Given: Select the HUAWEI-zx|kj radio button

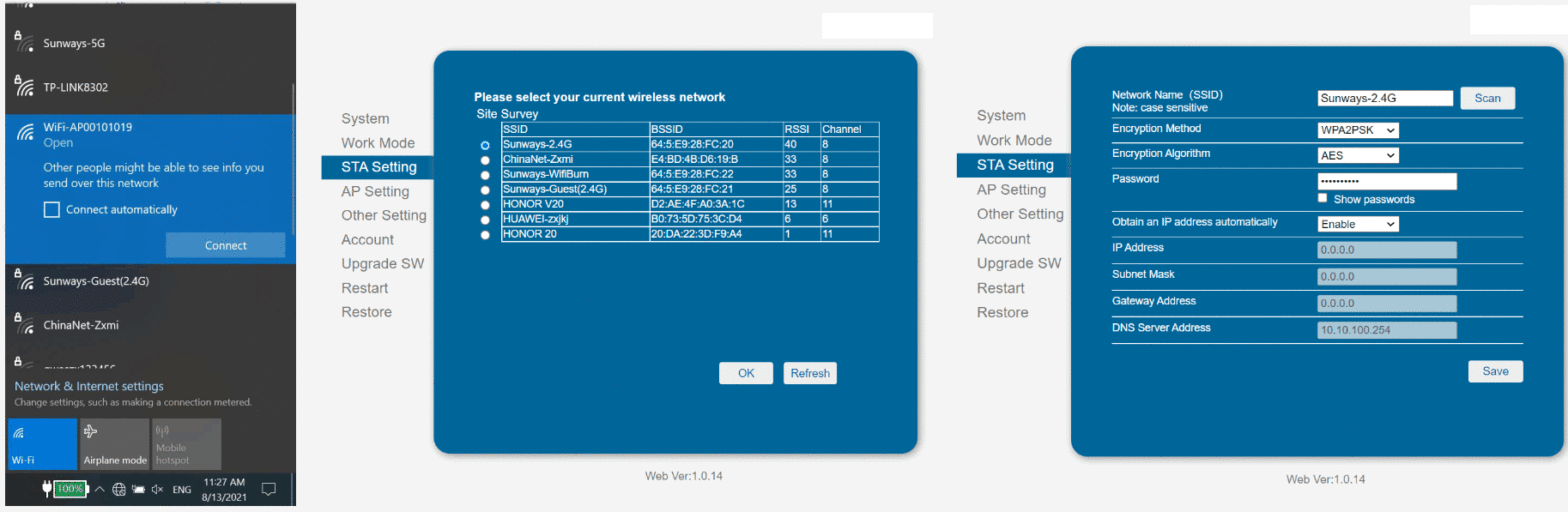Looking at the screenshot, I should [485, 220].
